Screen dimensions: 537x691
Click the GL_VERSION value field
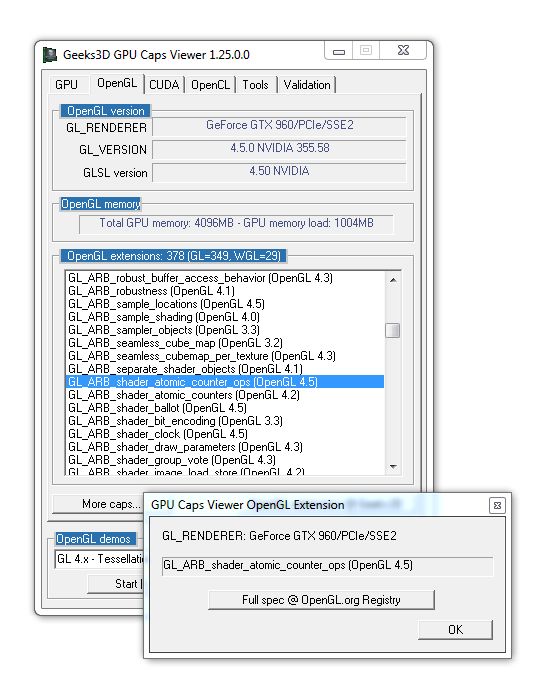coord(279,149)
